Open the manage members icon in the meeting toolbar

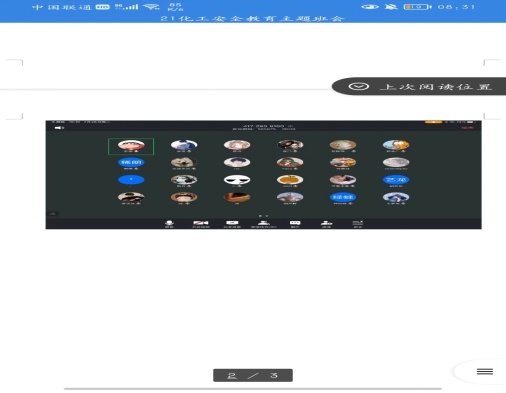[263, 224]
